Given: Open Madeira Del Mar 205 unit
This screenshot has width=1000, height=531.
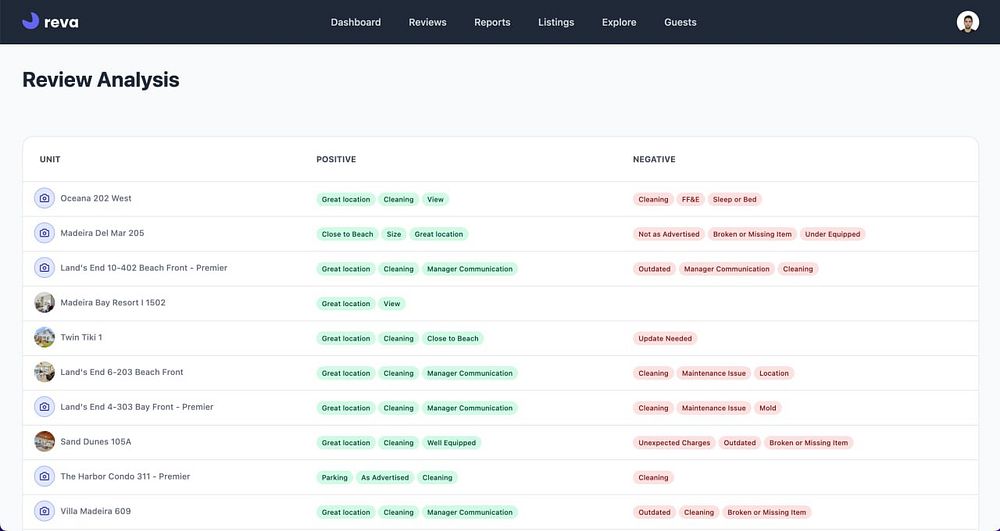Looking at the screenshot, I should [102, 233].
